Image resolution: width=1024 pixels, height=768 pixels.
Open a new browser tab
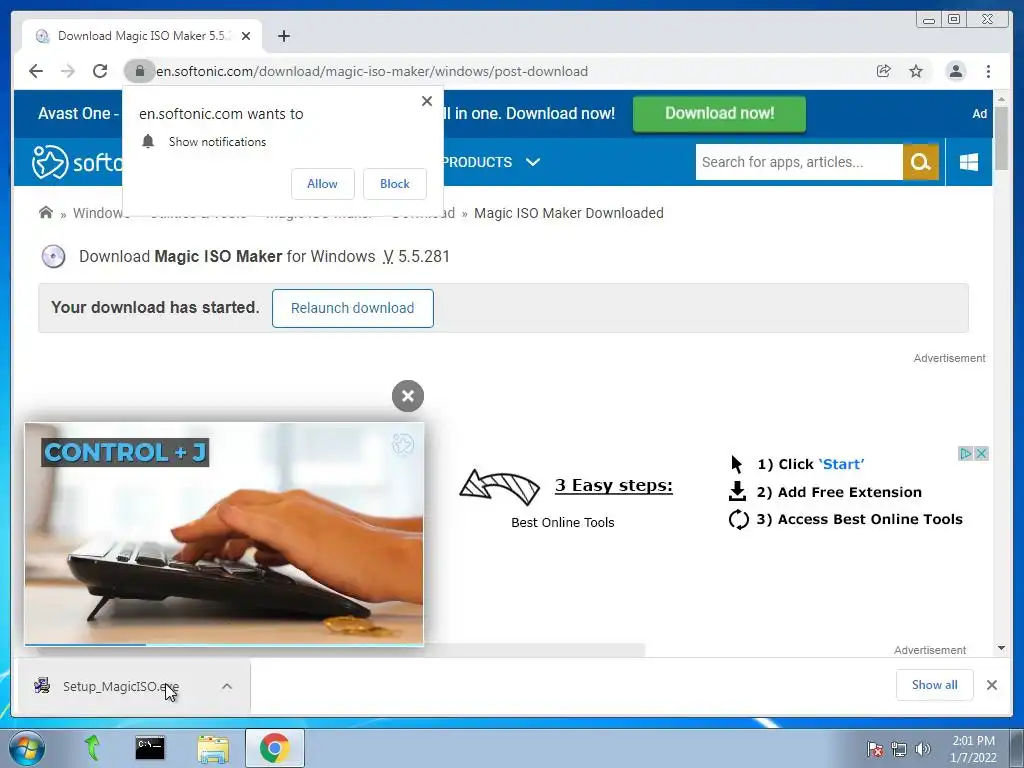pos(283,36)
